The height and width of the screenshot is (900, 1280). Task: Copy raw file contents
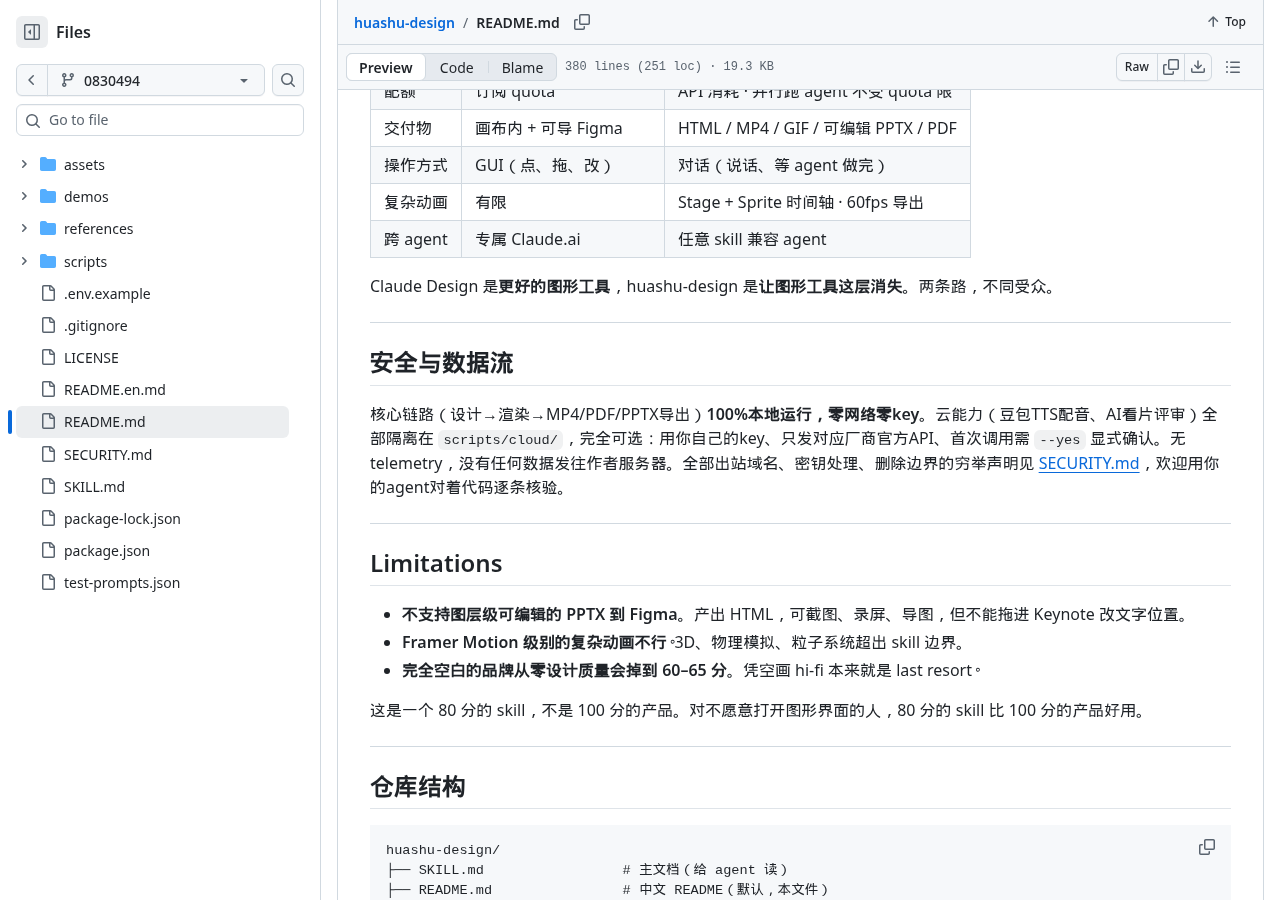1171,67
